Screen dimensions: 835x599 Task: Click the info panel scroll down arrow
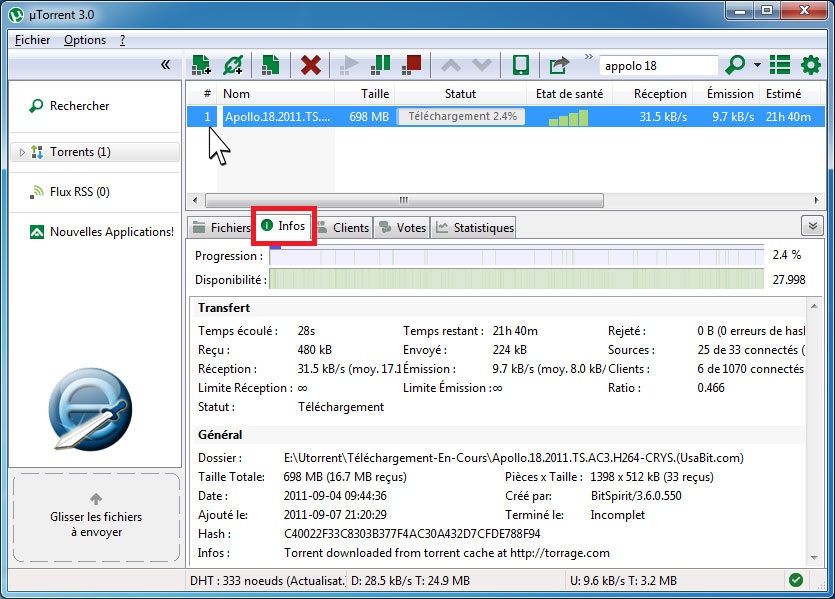click(x=814, y=557)
